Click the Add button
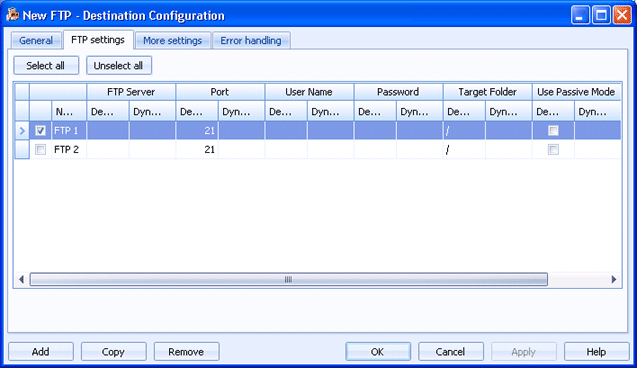The image size is (637, 368). pyautogui.click(x=41, y=352)
